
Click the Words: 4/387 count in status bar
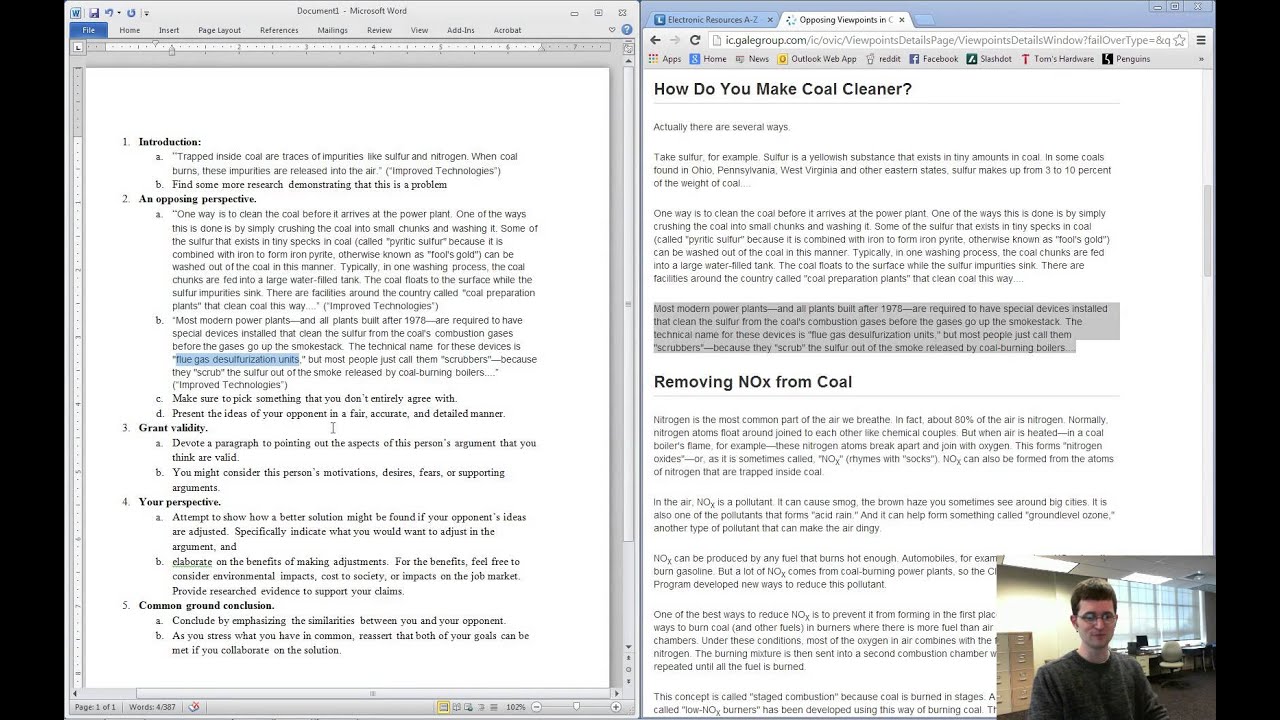click(152, 707)
